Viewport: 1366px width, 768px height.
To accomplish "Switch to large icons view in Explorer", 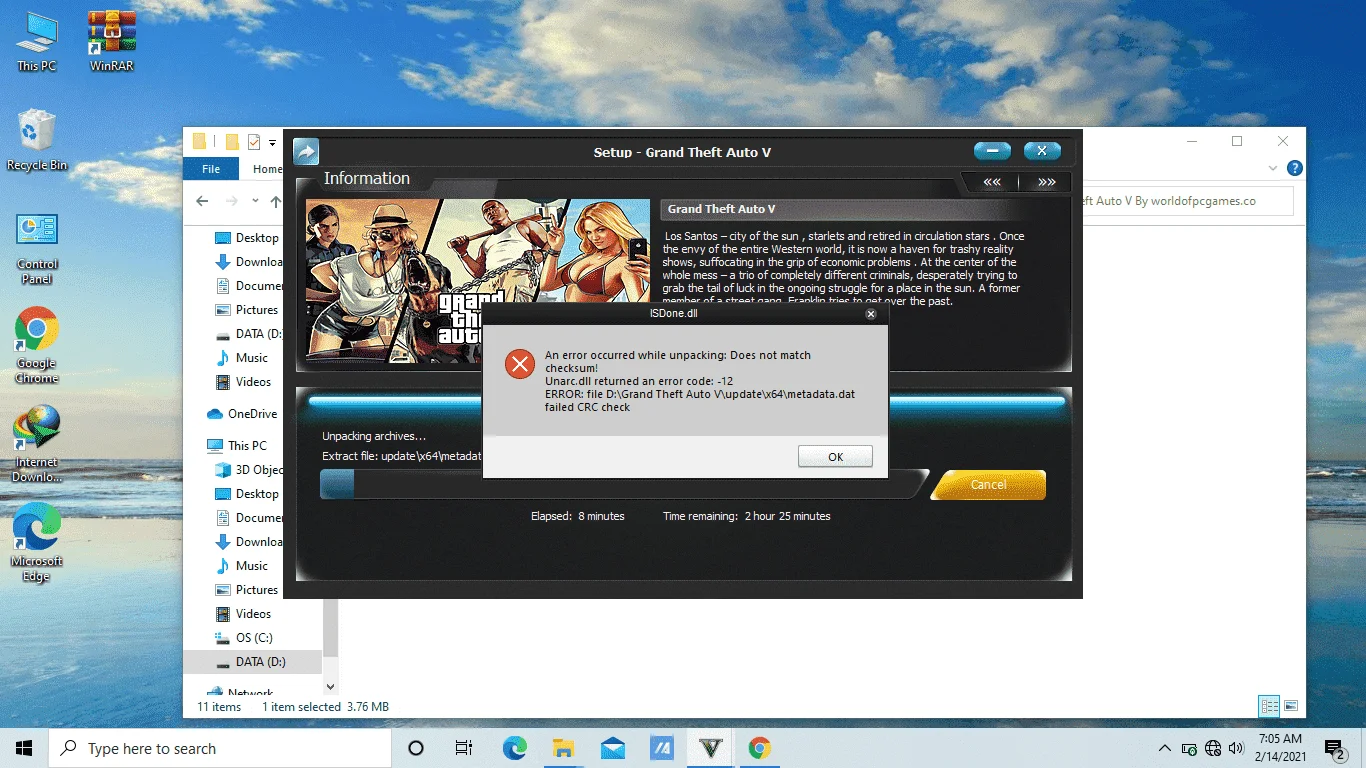I will (x=1291, y=706).
